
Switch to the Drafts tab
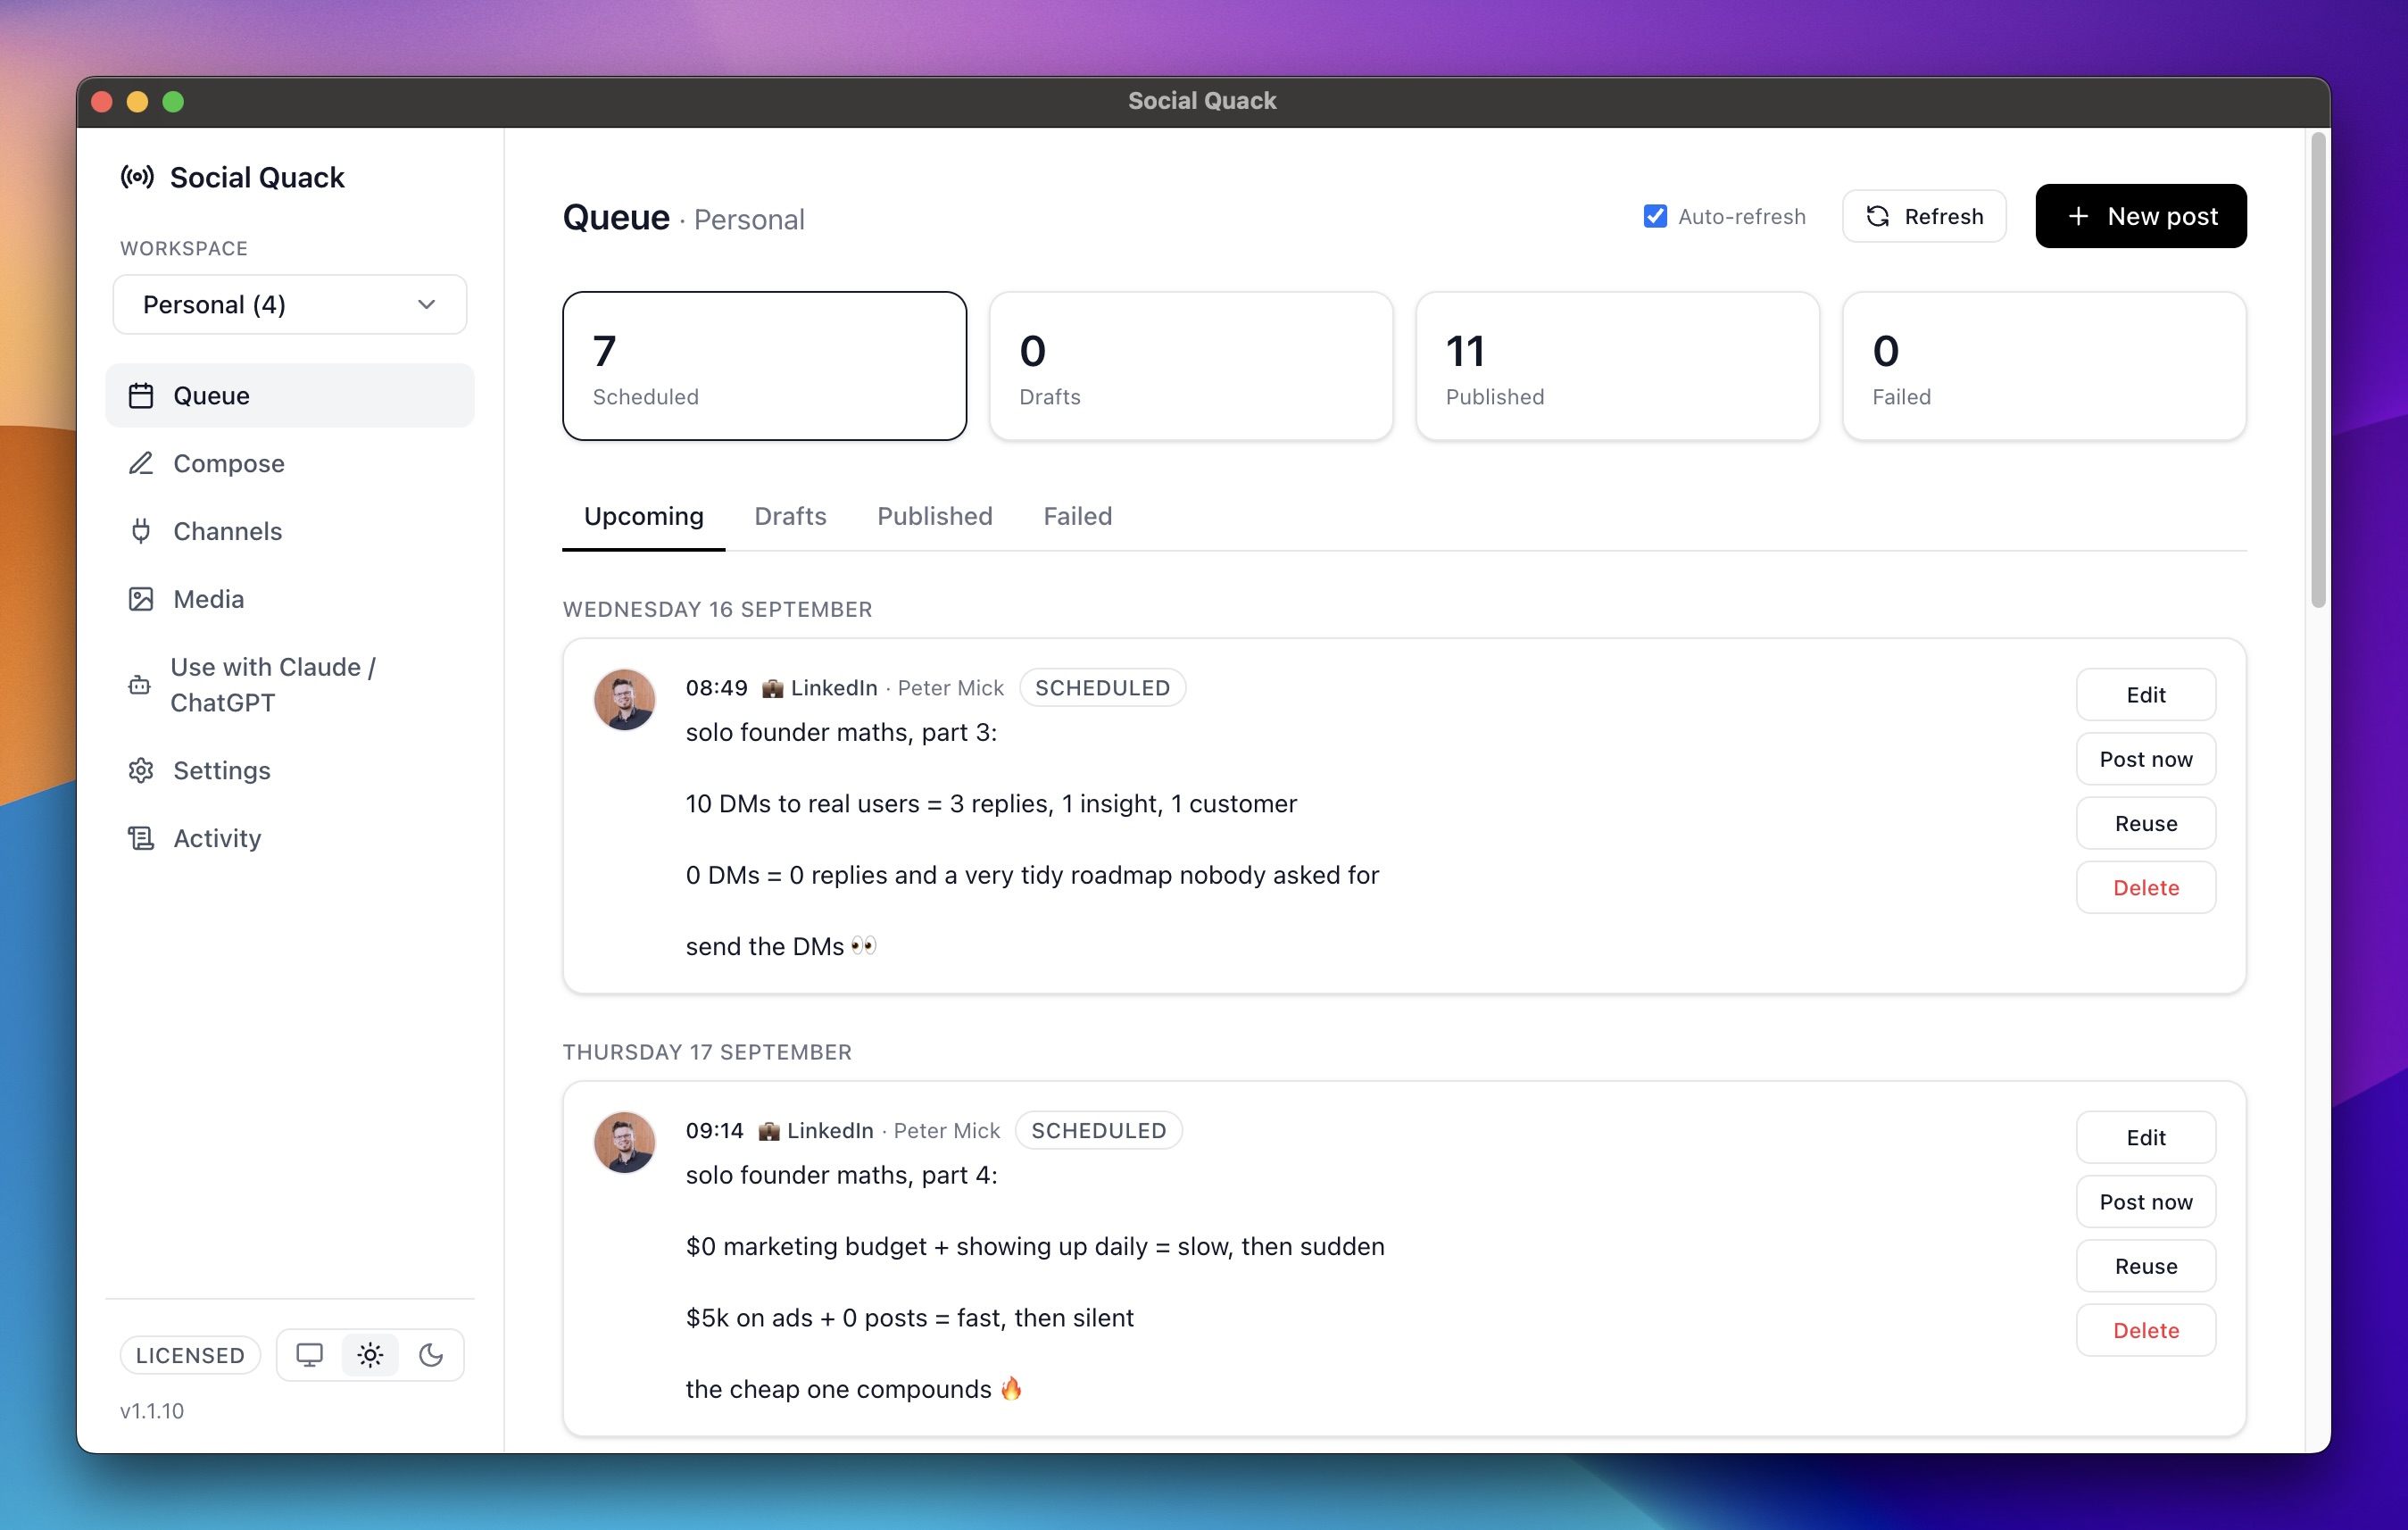(x=790, y=516)
